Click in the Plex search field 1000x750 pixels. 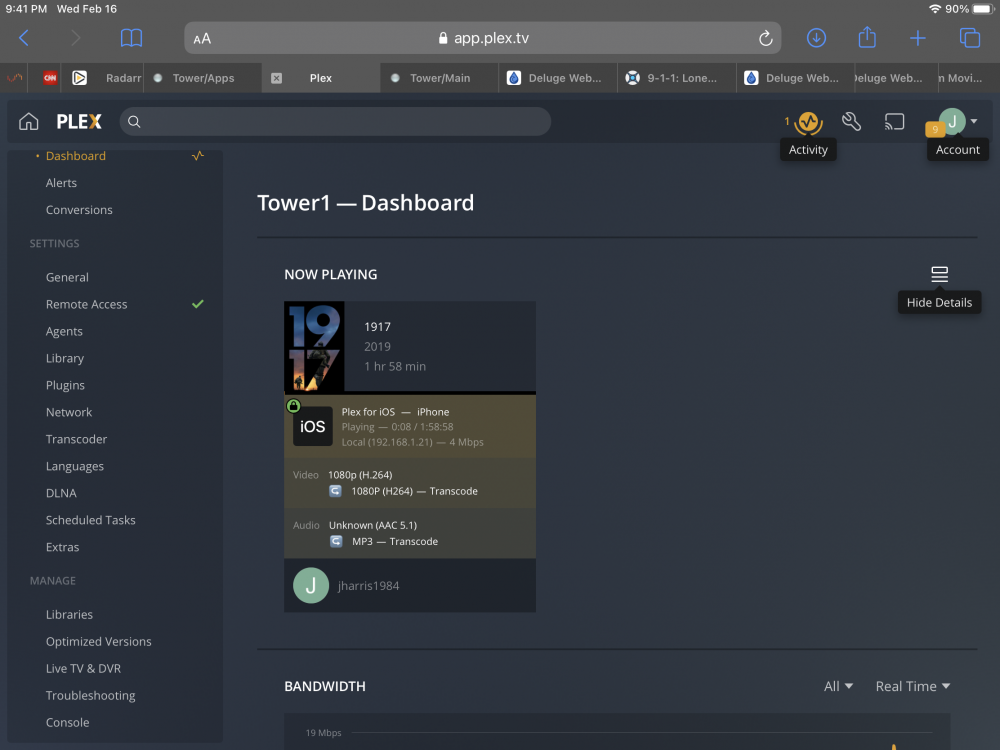pos(335,121)
